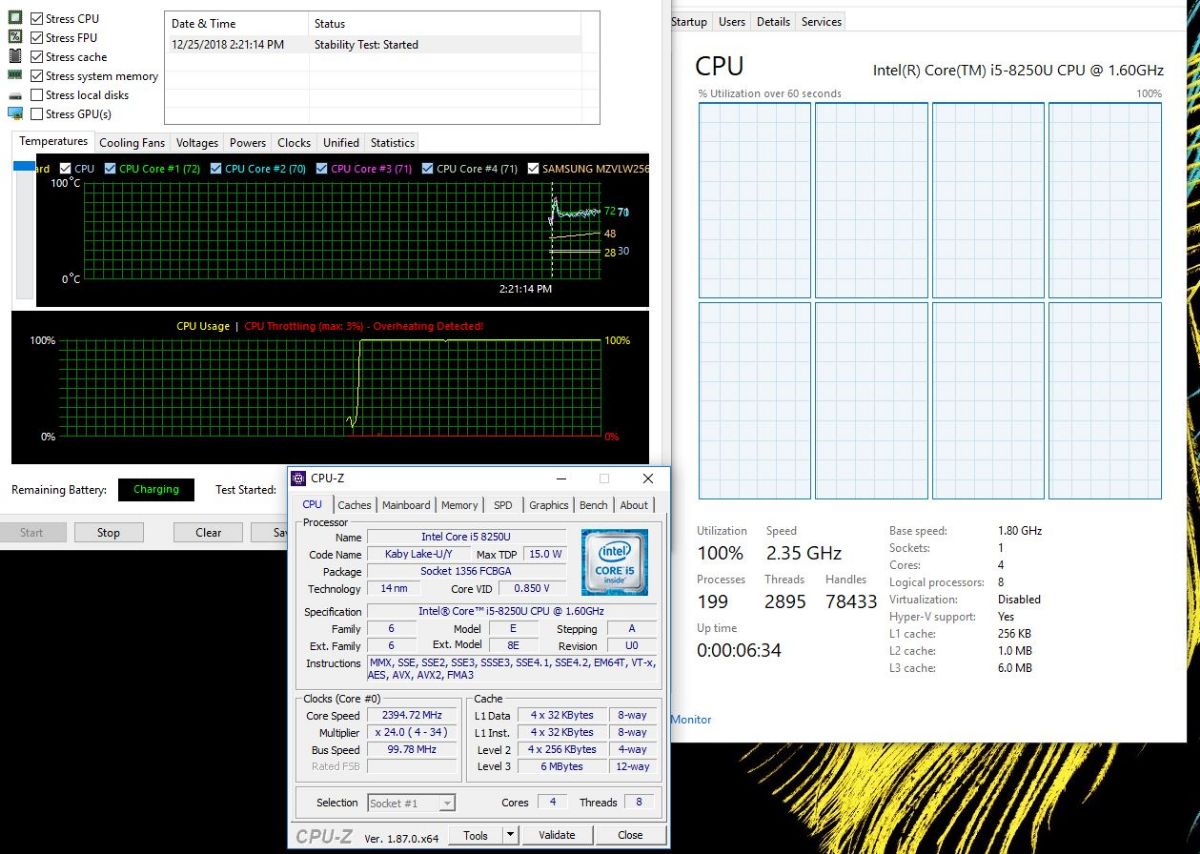Enable the Stress local disks checkbox
The height and width of the screenshot is (854, 1200).
[x=37, y=95]
